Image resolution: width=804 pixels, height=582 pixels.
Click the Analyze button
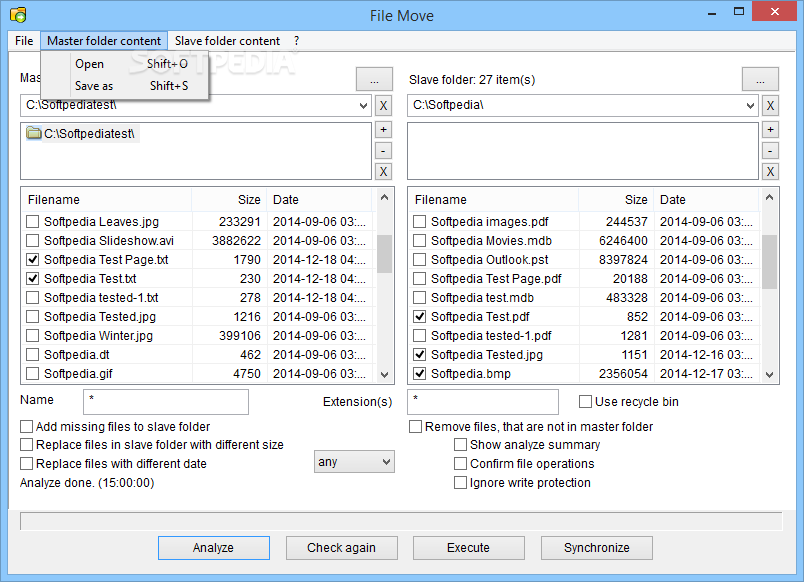pos(214,548)
